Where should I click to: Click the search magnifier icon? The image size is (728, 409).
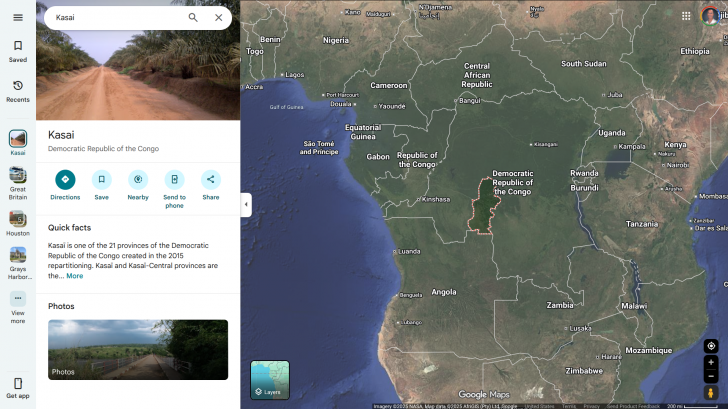193,17
